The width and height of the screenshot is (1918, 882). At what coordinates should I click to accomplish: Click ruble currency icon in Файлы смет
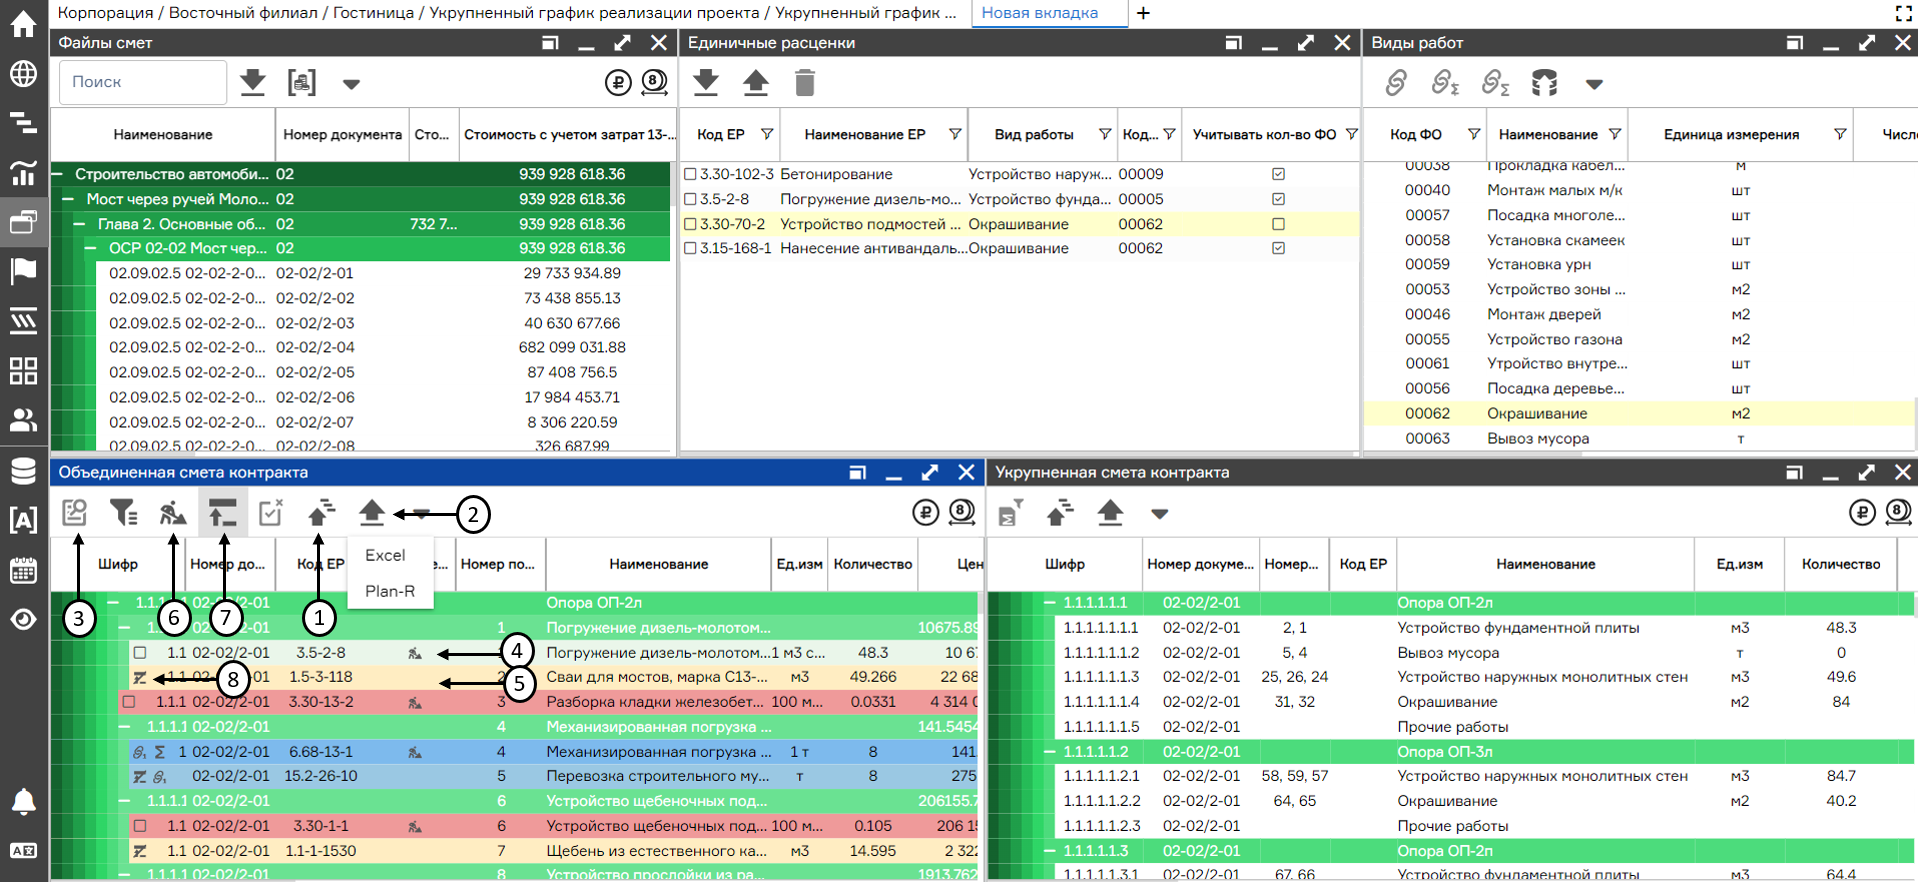click(618, 82)
